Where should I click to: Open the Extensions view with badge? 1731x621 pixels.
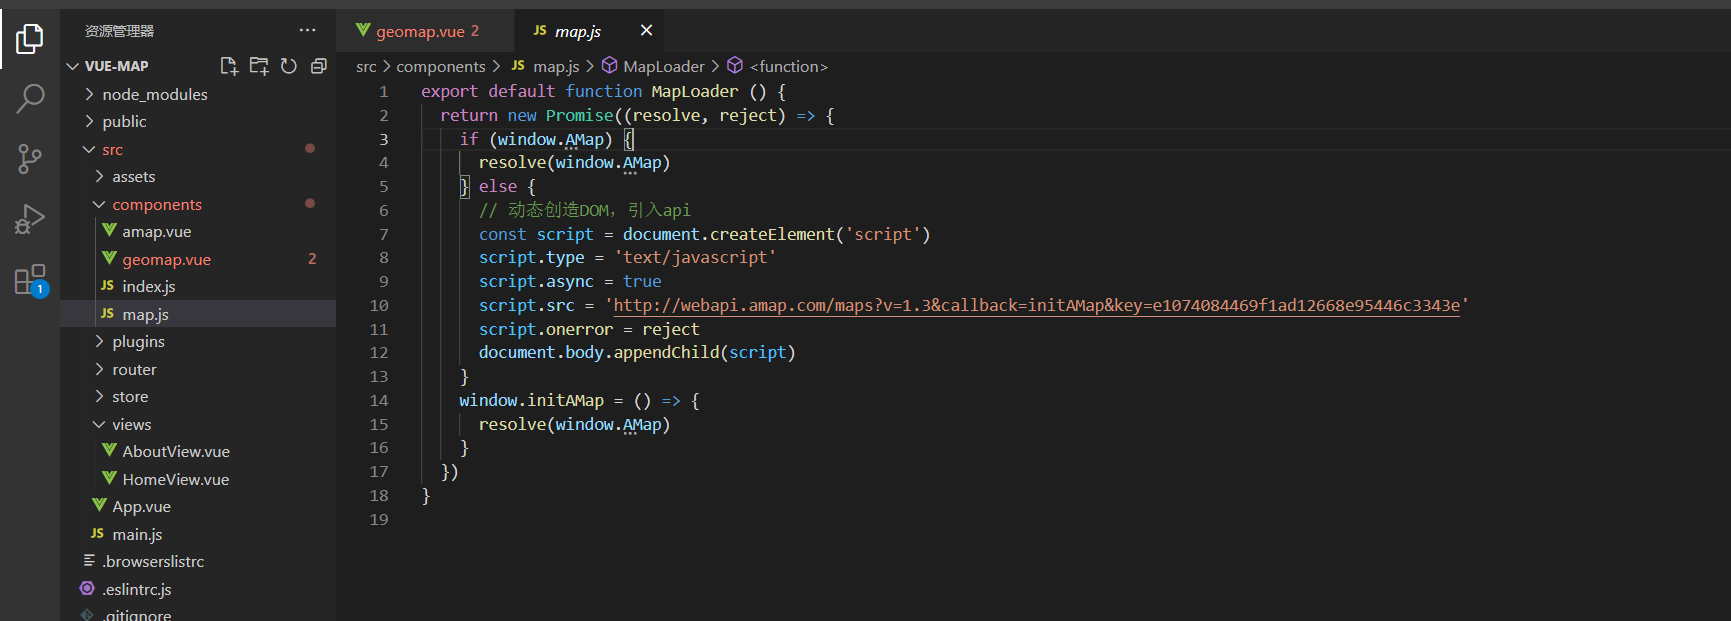point(30,280)
